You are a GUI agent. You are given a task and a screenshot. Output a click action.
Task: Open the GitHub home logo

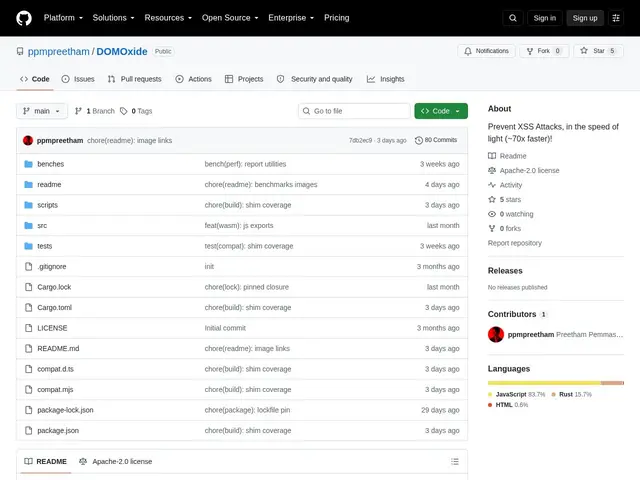click(24, 18)
